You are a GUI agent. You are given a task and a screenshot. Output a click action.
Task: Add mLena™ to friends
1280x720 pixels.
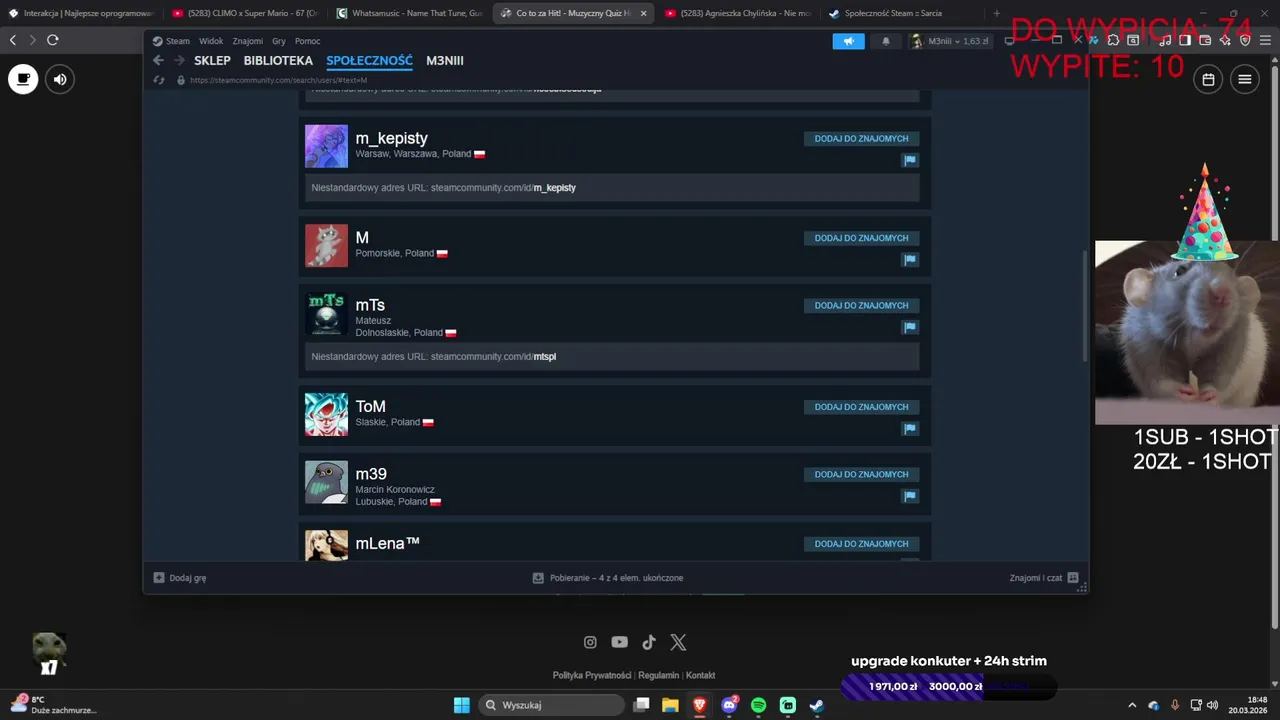[861, 544]
